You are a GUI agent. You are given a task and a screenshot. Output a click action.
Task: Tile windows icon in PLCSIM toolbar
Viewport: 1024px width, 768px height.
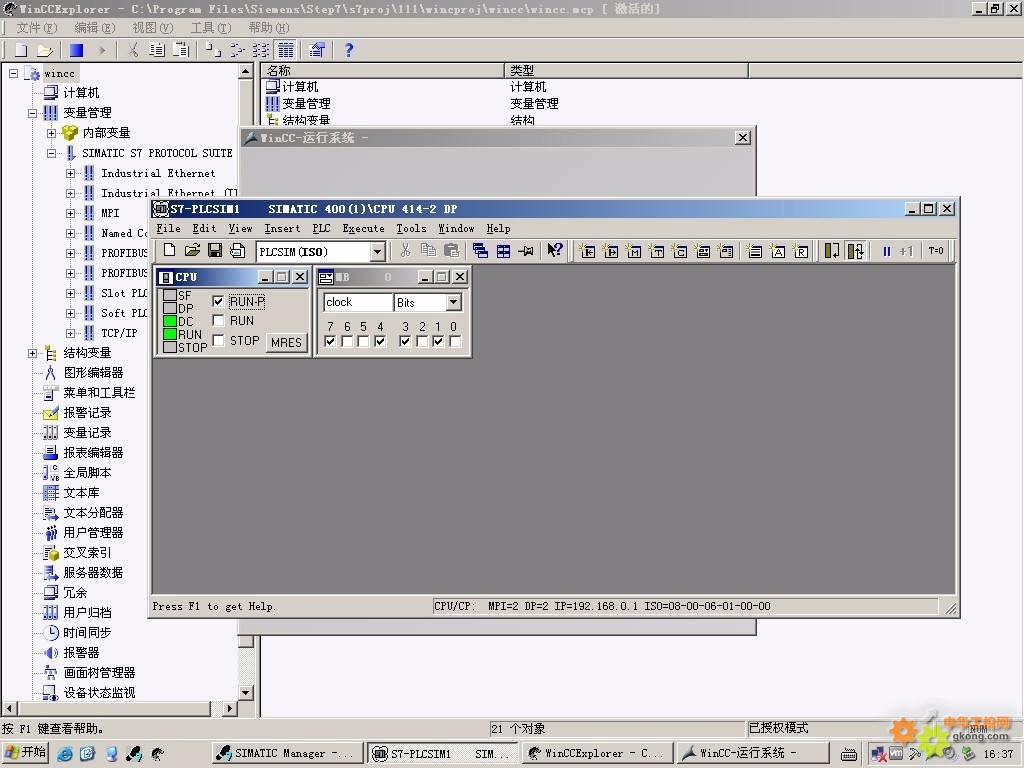(x=503, y=251)
